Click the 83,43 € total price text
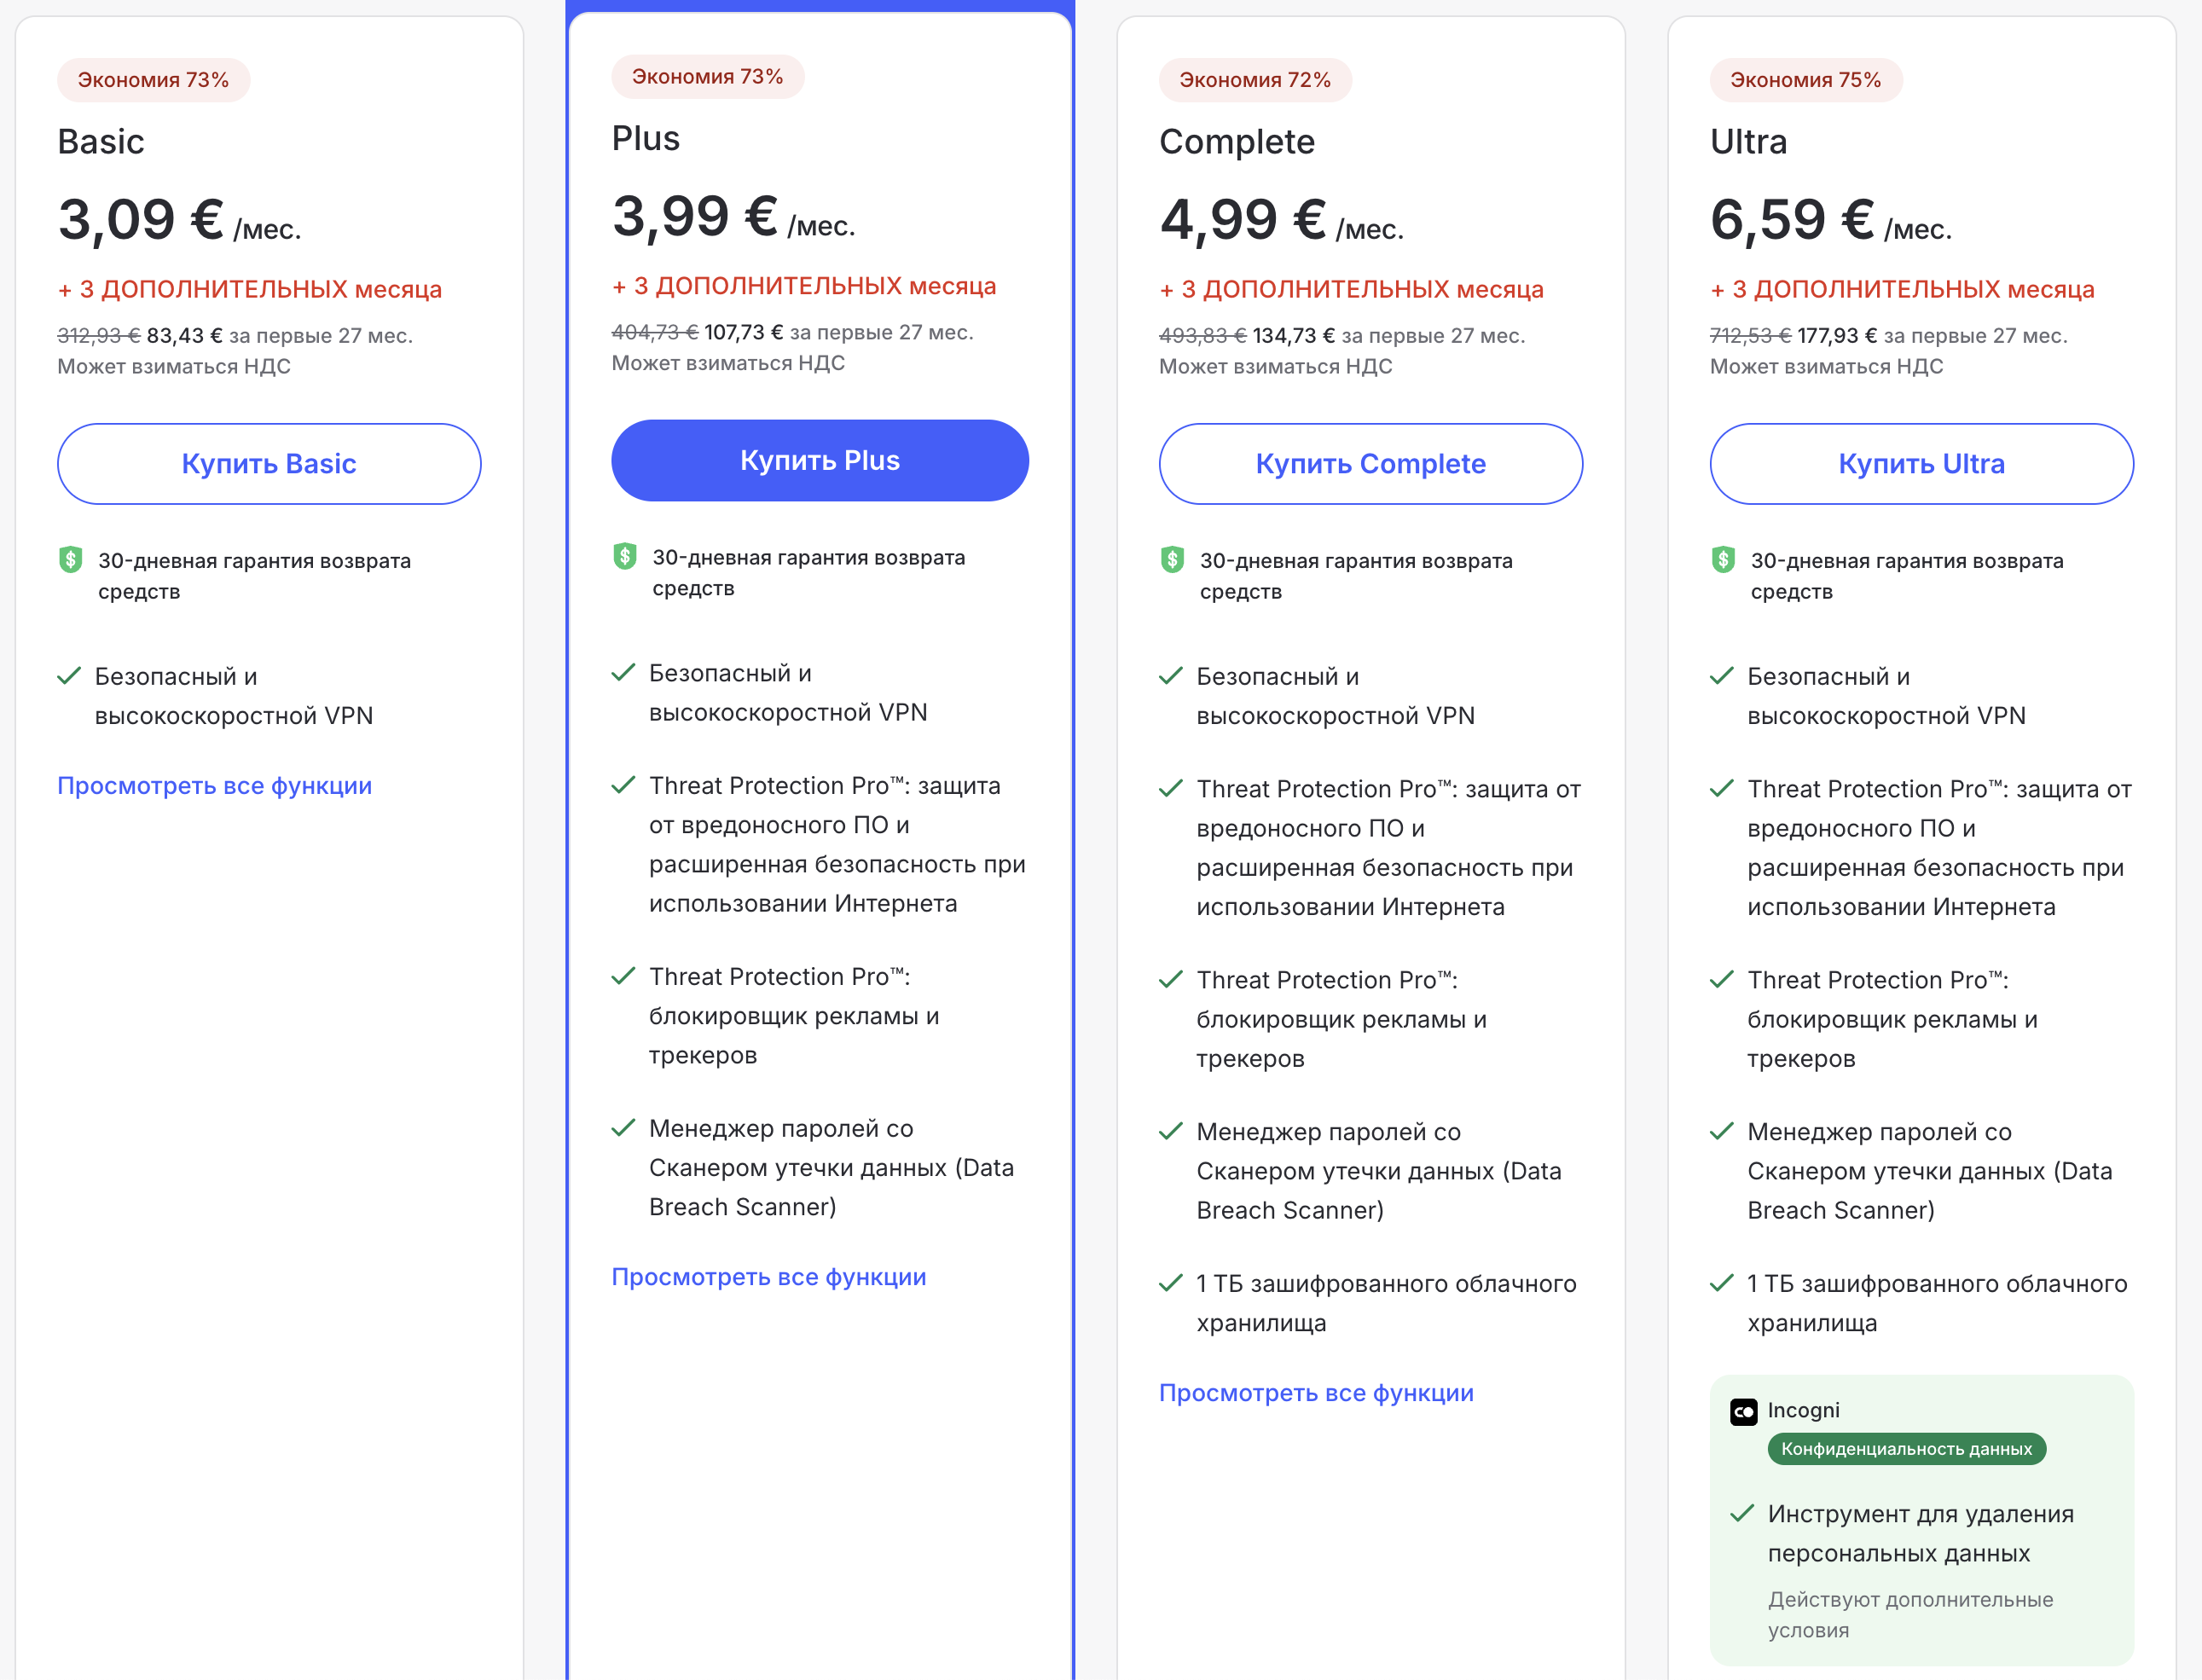The height and width of the screenshot is (1680, 2202). pos(185,336)
